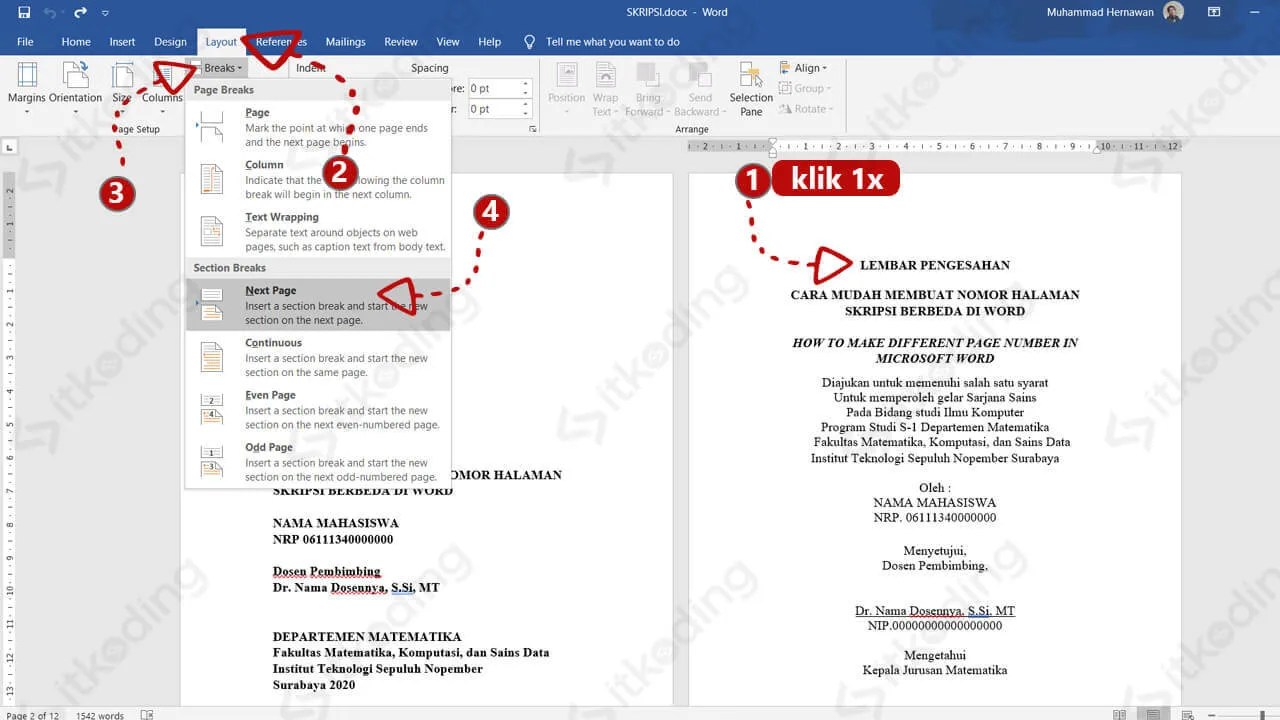Screen dimensions: 1280x720
Task: Switch to the Home tab
Action: point(76,42)
